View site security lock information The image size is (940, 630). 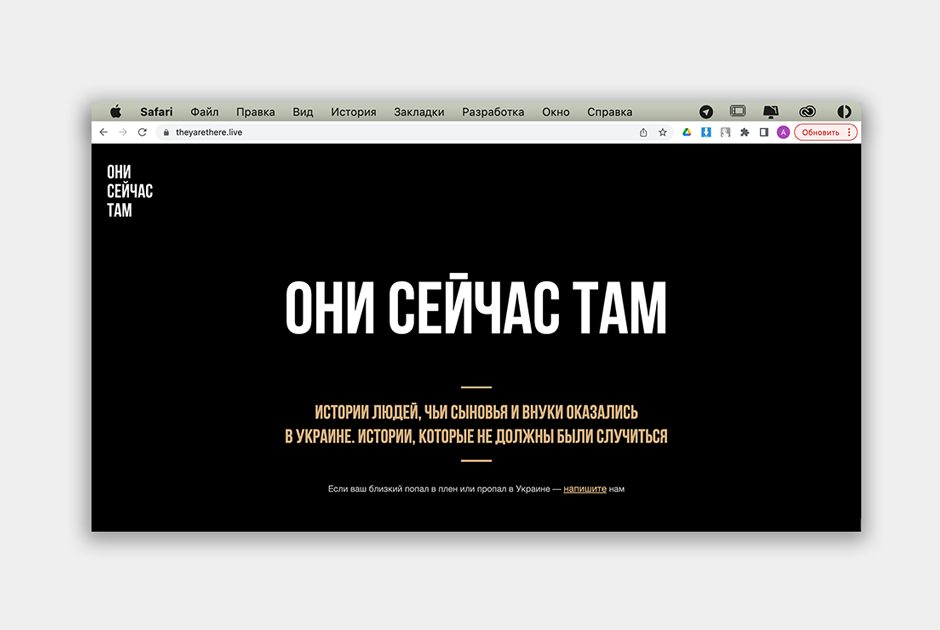click(166, 132)
